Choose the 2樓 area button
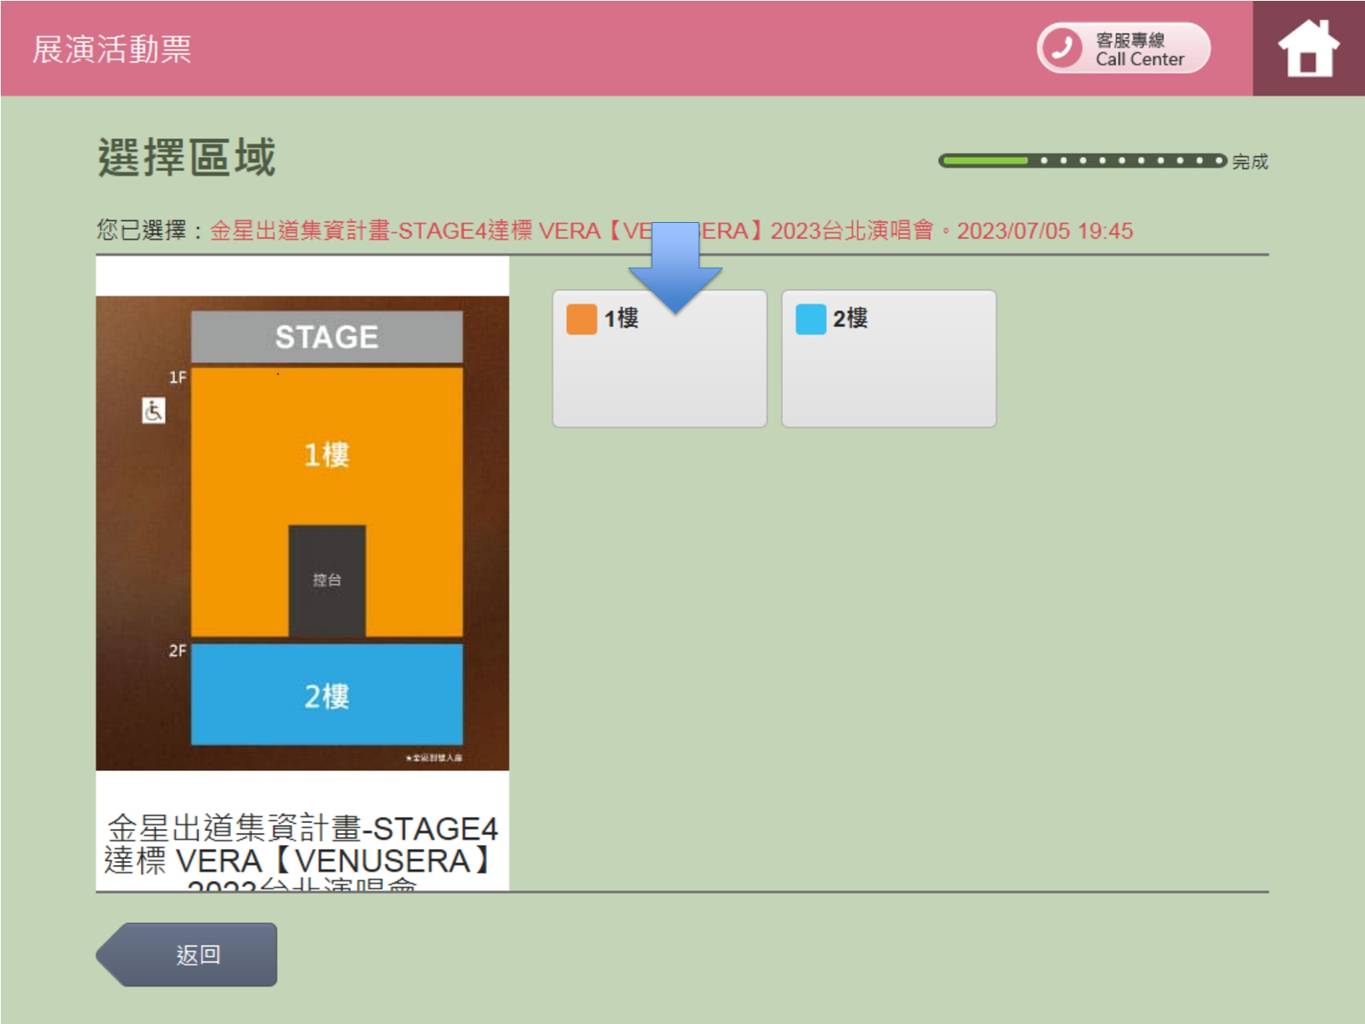 [888, 359]
